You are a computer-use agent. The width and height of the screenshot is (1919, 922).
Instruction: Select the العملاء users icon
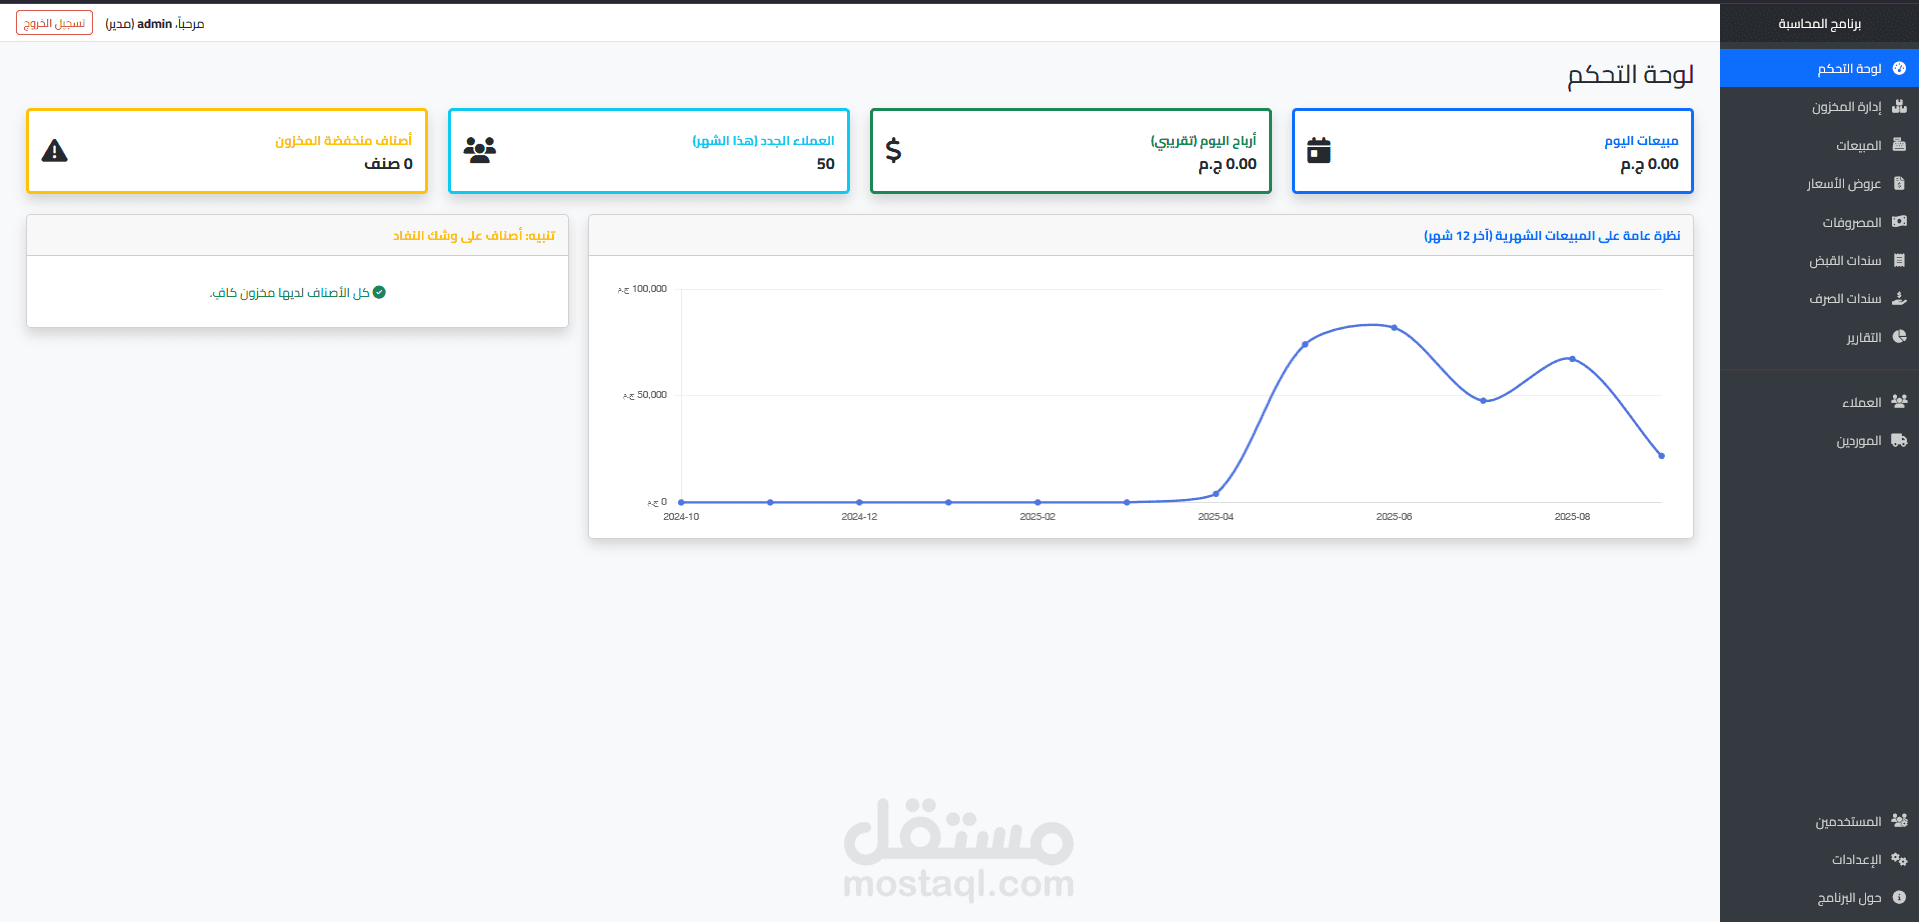pos(1899,401)
